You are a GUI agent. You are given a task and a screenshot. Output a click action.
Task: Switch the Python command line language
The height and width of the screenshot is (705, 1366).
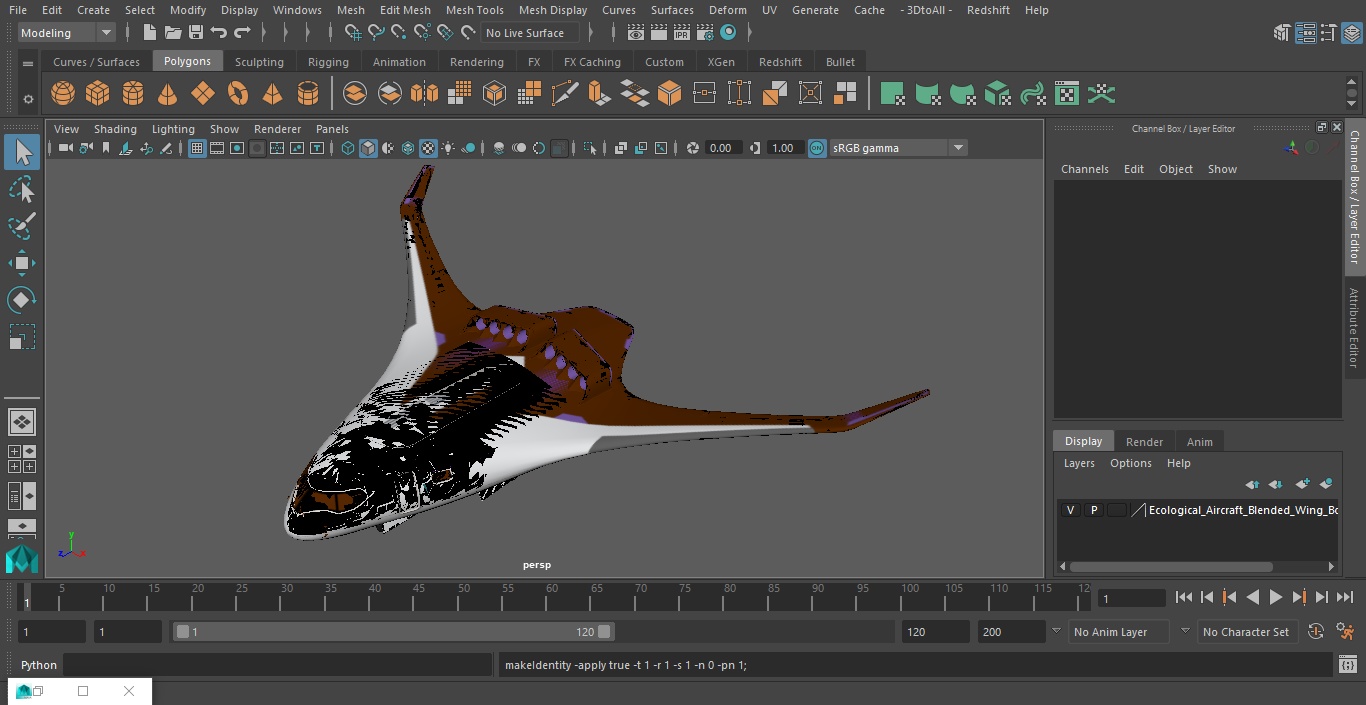(39, 665)
